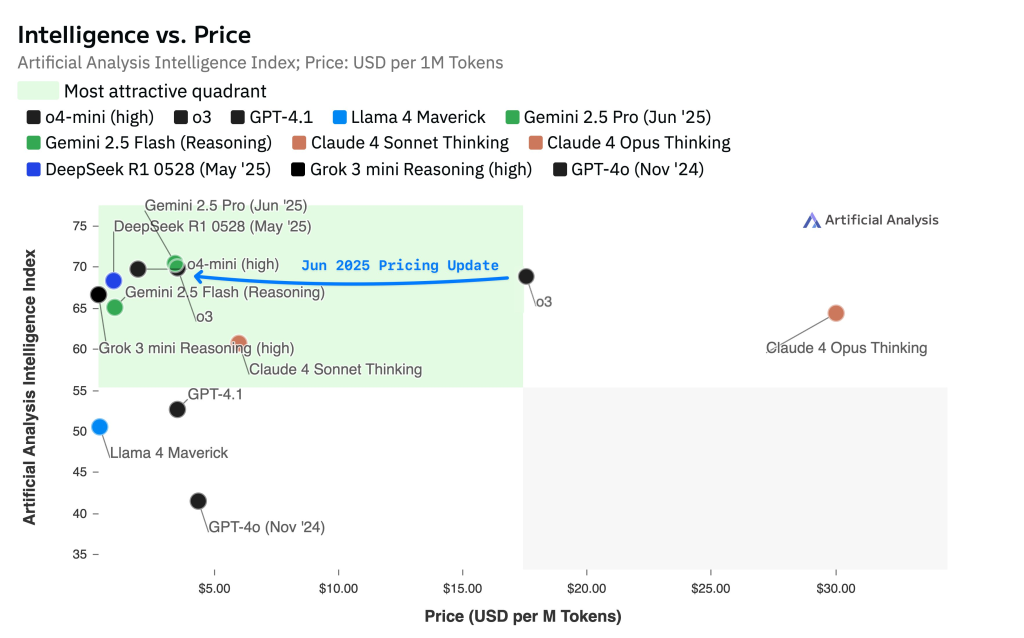Toggle Grok 3 mini Reasoning legend entry
Screen dimensions: 1024x638
tap(412, 169)
